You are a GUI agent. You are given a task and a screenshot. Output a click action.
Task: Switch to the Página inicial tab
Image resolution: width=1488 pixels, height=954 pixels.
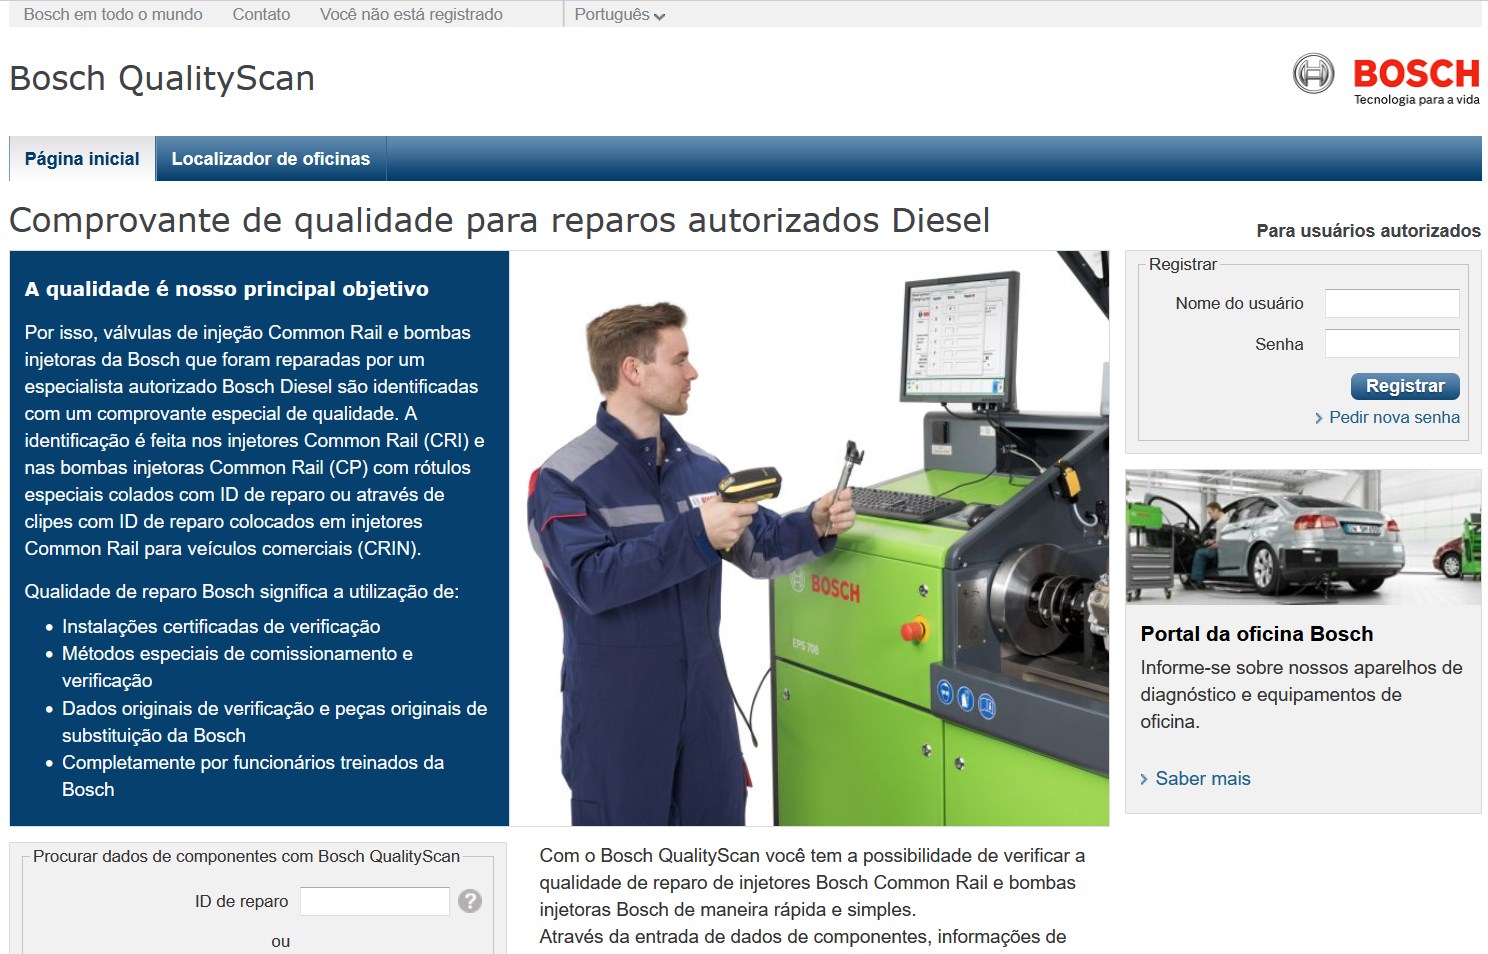pos(82,159)
